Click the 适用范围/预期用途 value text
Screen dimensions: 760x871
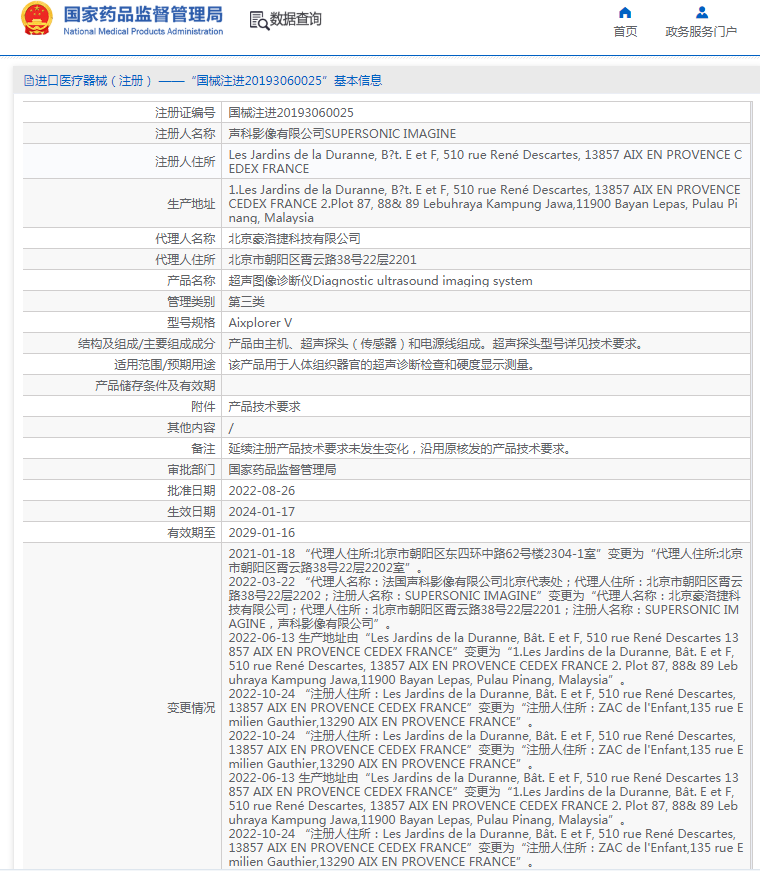382,365
